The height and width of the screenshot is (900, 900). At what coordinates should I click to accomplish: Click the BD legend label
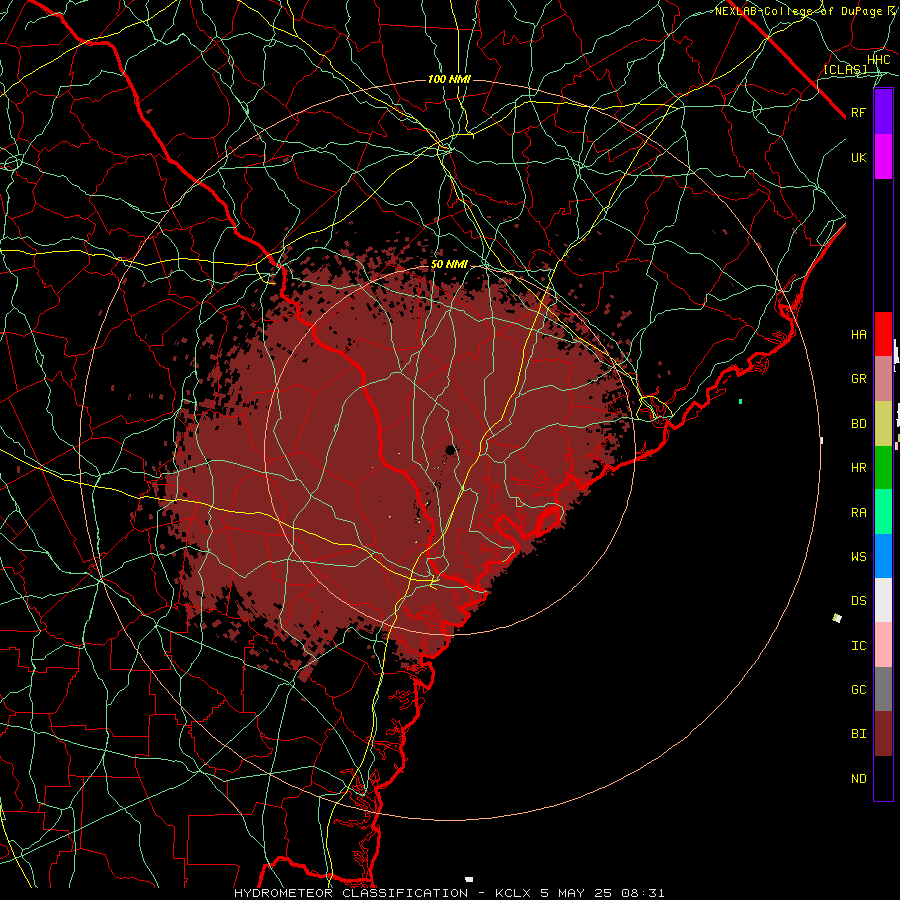(x=859, y=424)
